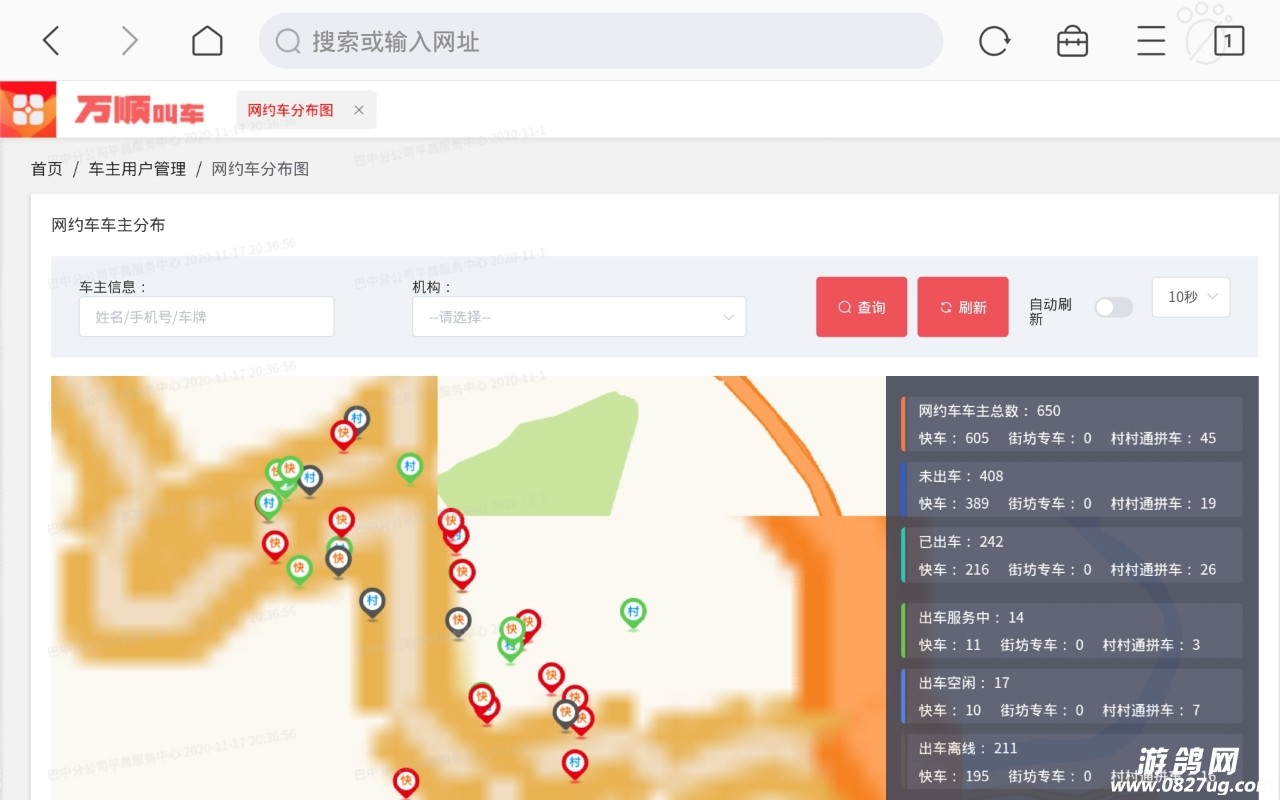This screenshot has width=1280, height=800.
Task: Go to browser home page icon
Action: (x=207, y=41)
